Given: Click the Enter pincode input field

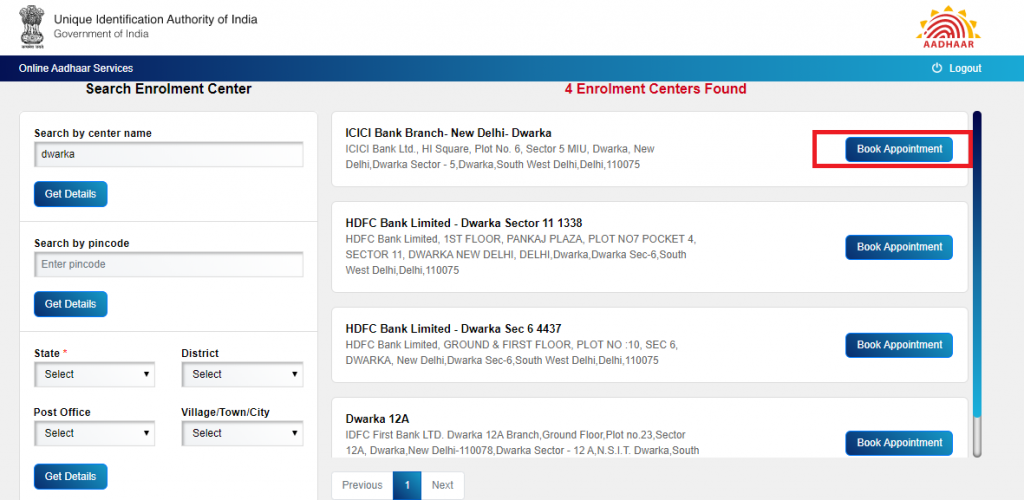Looking at the screenshot, I should click(168, 264).
